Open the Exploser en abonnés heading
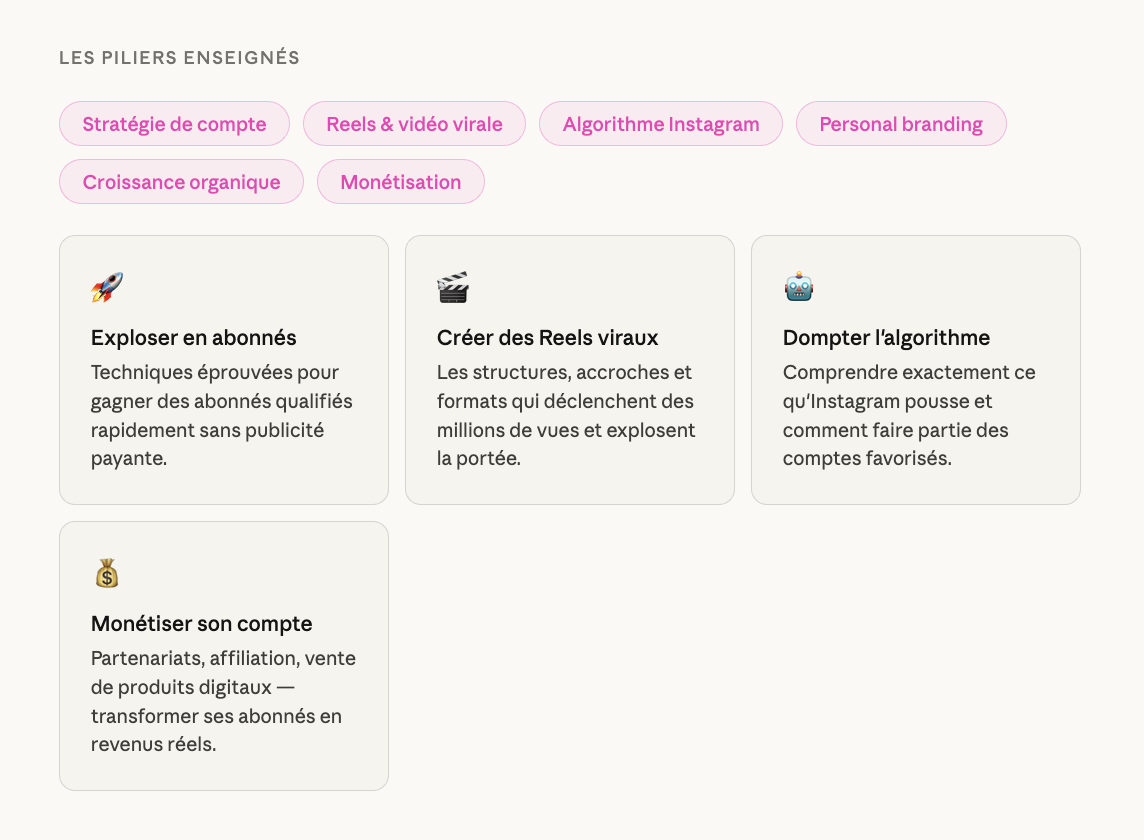Image resolution: width=1144 pixels, height=840 pixels. (x=193, y=338)
